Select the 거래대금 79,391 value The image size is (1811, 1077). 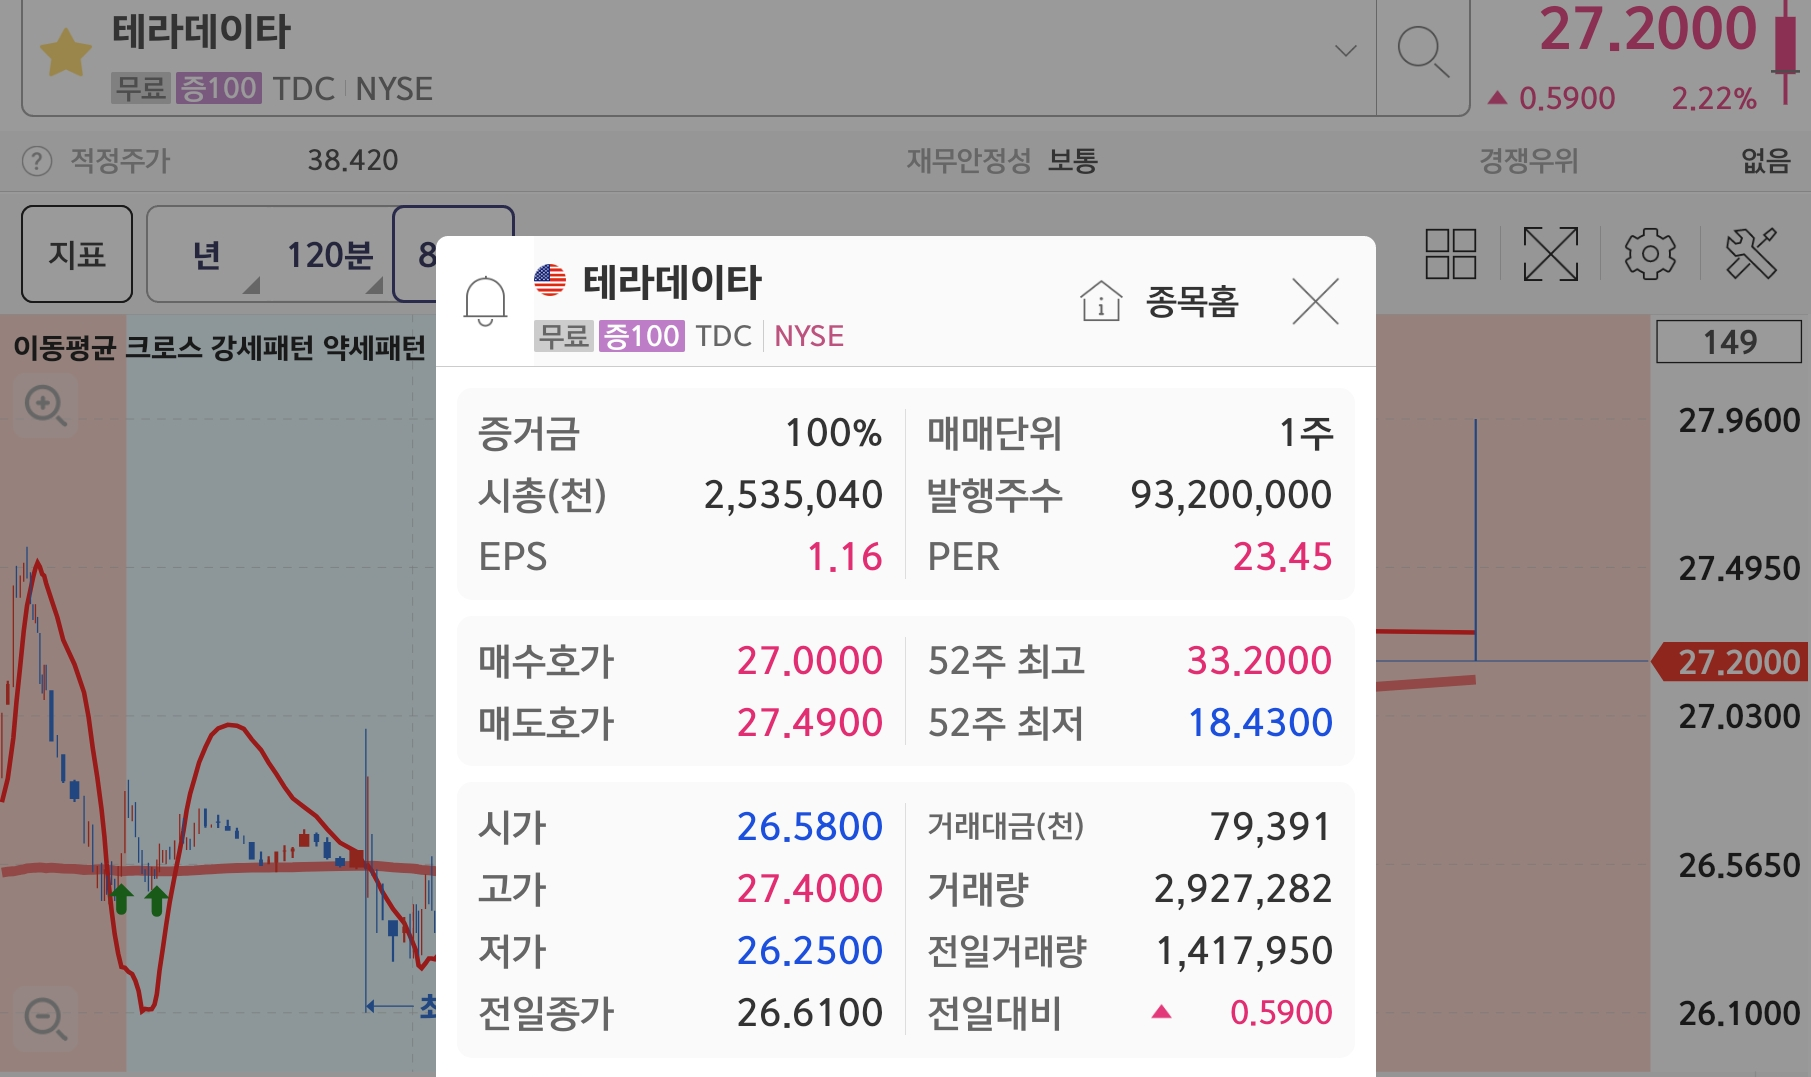click(1271, 827)
